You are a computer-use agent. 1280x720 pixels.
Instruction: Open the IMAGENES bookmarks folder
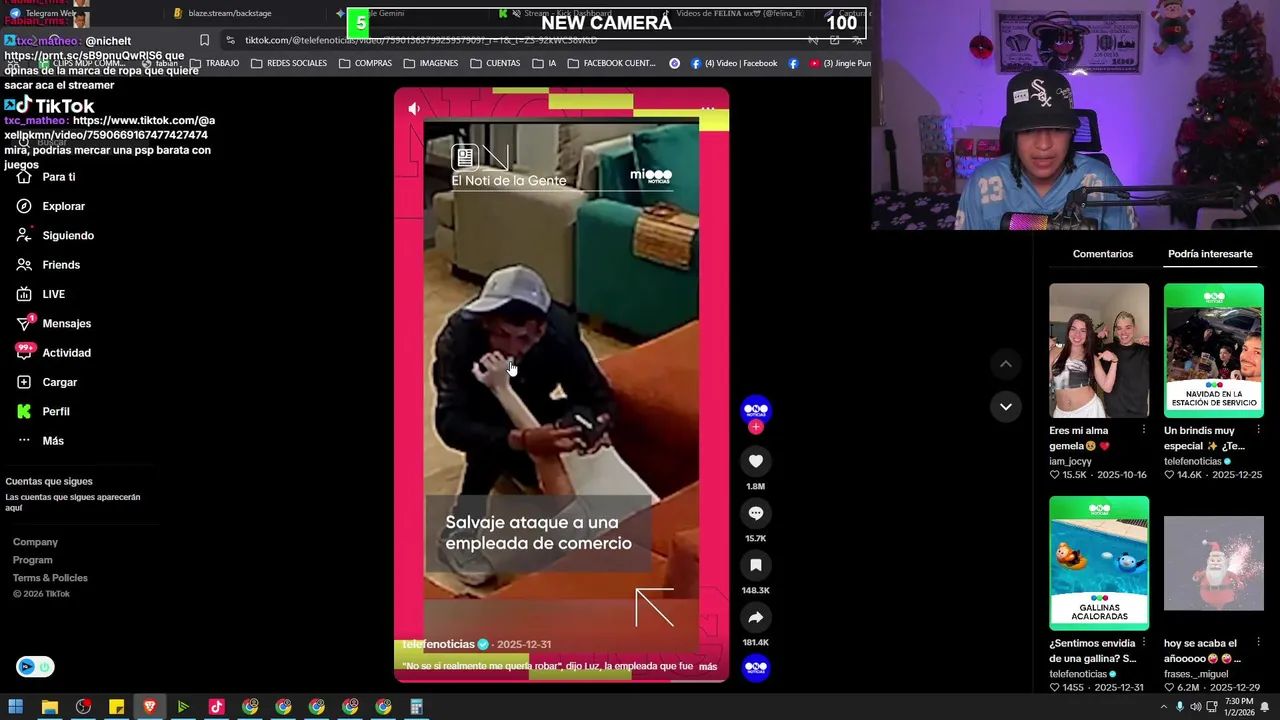pos(430,63)
